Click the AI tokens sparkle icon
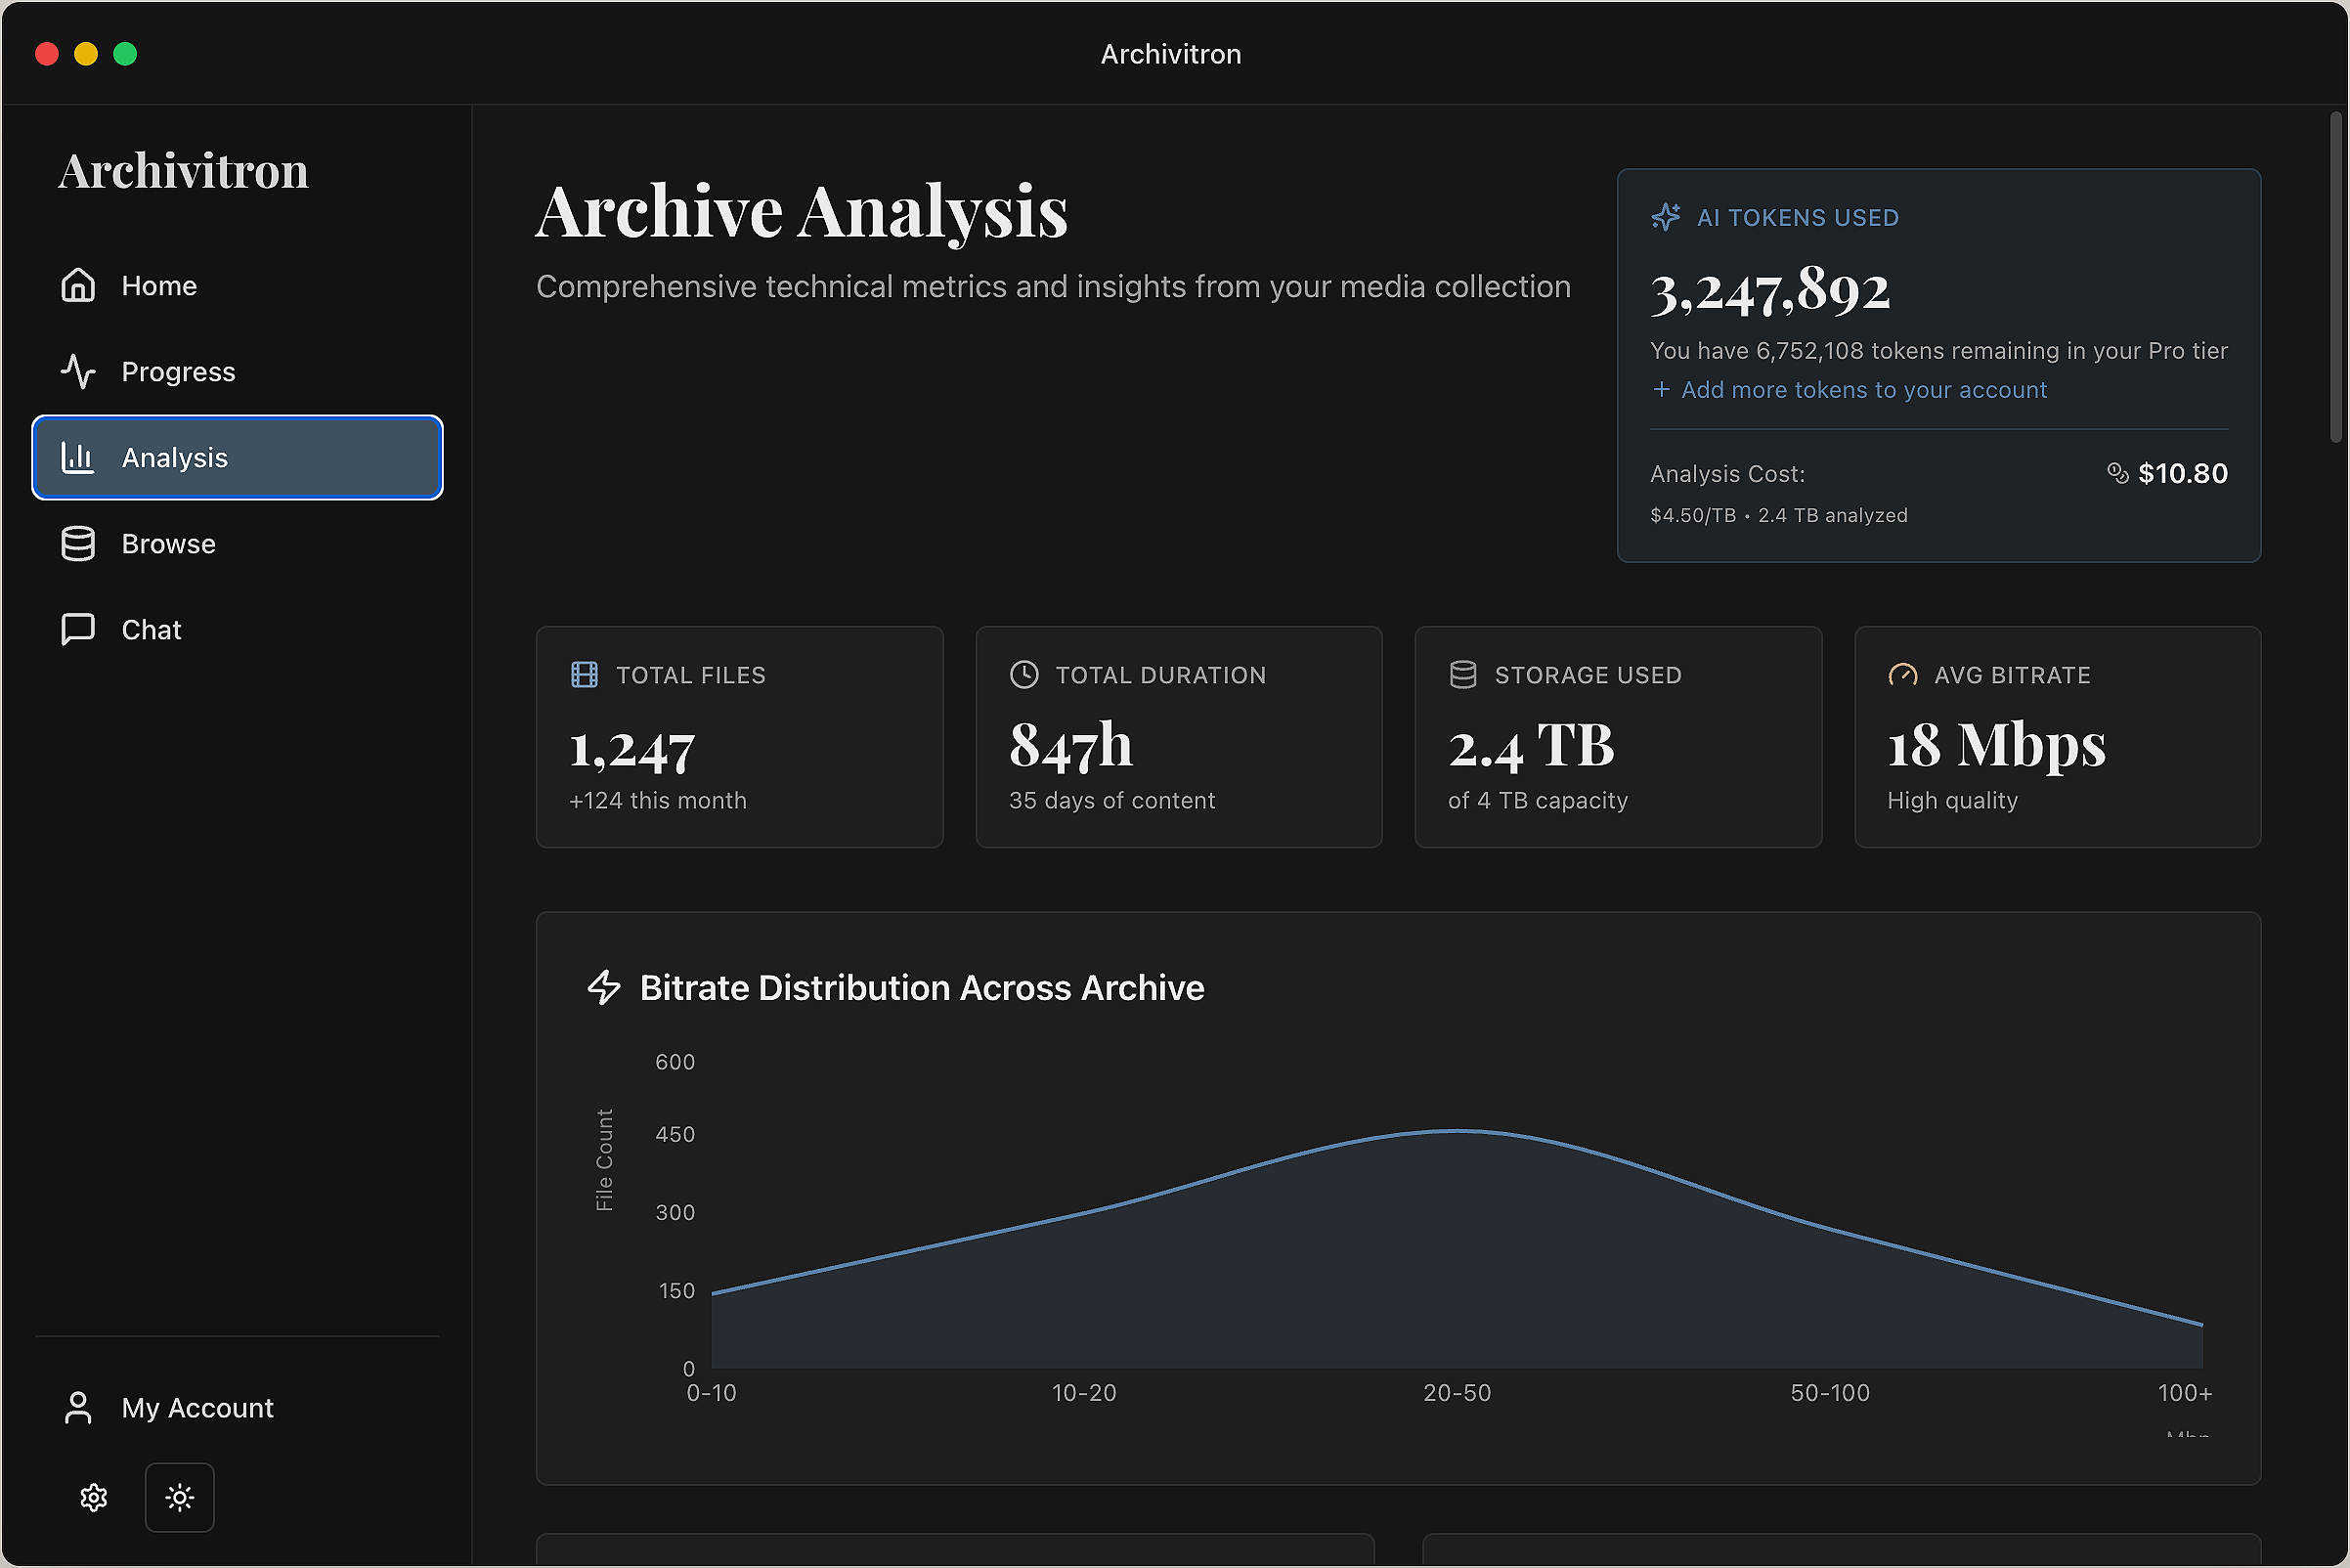The image size is (2350, 1568). pyautogui.click(x=1666, y=217)
